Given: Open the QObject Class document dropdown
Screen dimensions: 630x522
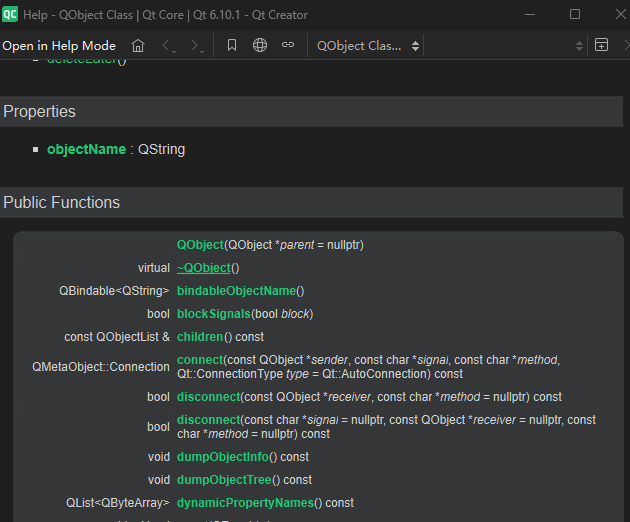Looking at the screenshot, I should (x=368, y=46).
